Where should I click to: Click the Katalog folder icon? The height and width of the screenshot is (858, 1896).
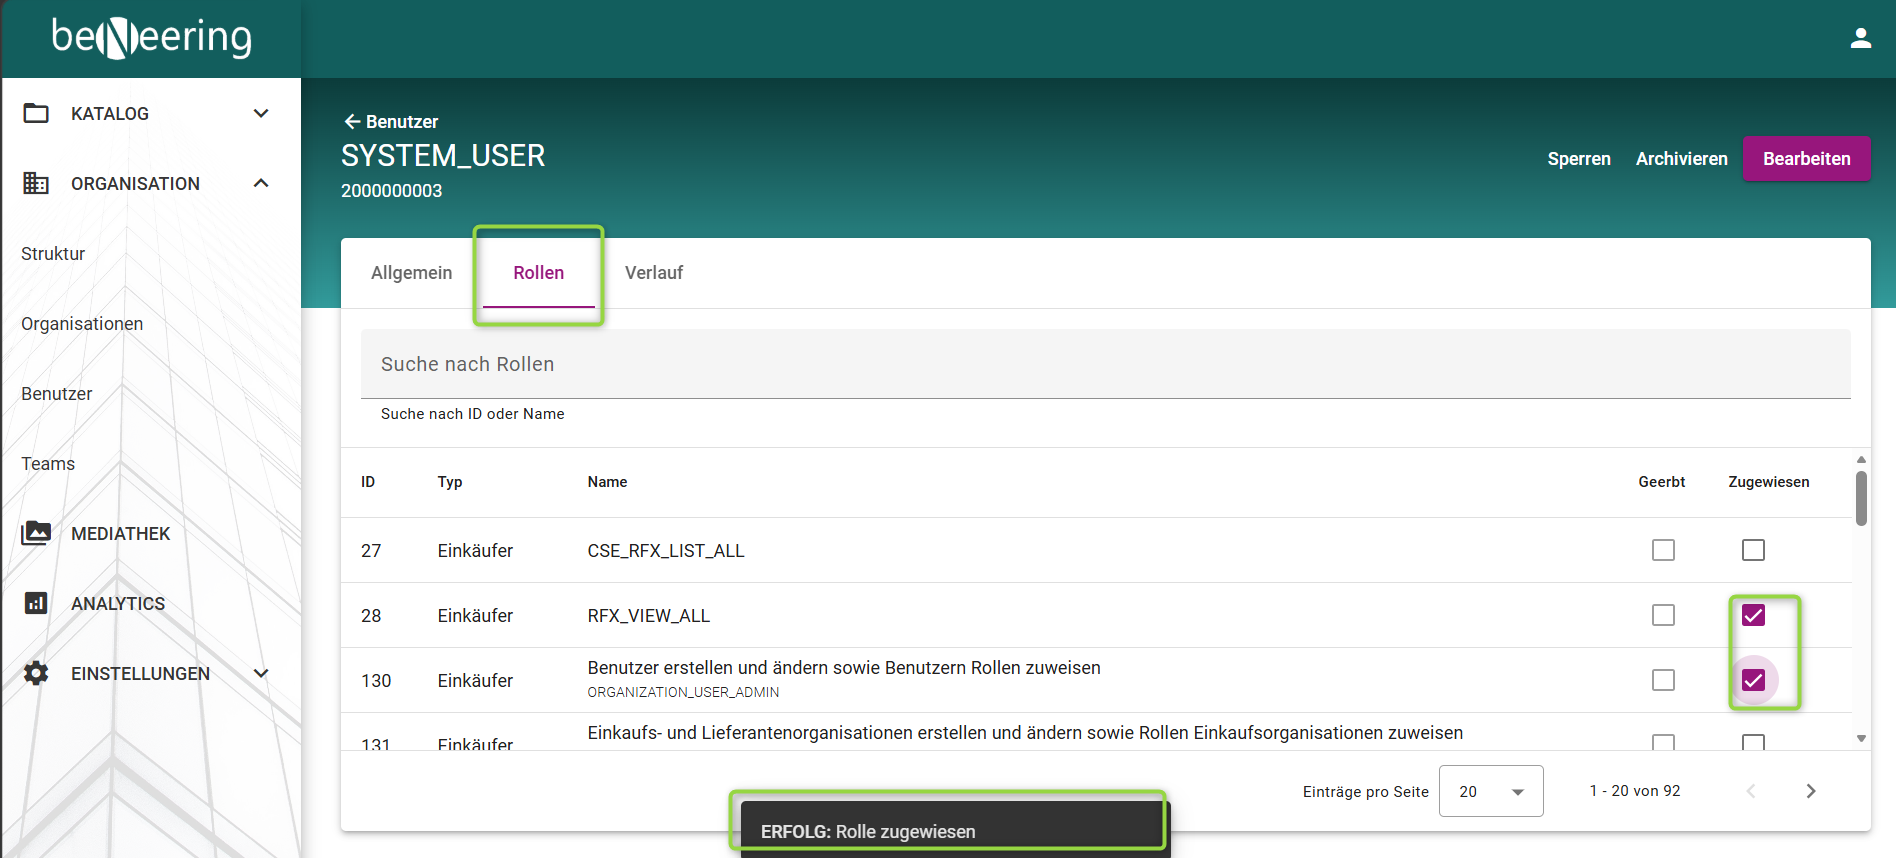point(36,113)
